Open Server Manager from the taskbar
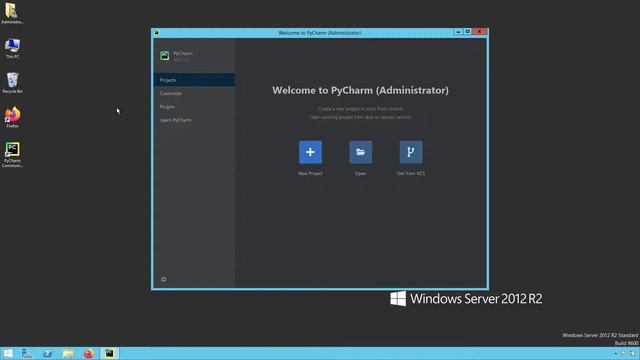 (27, 353)
